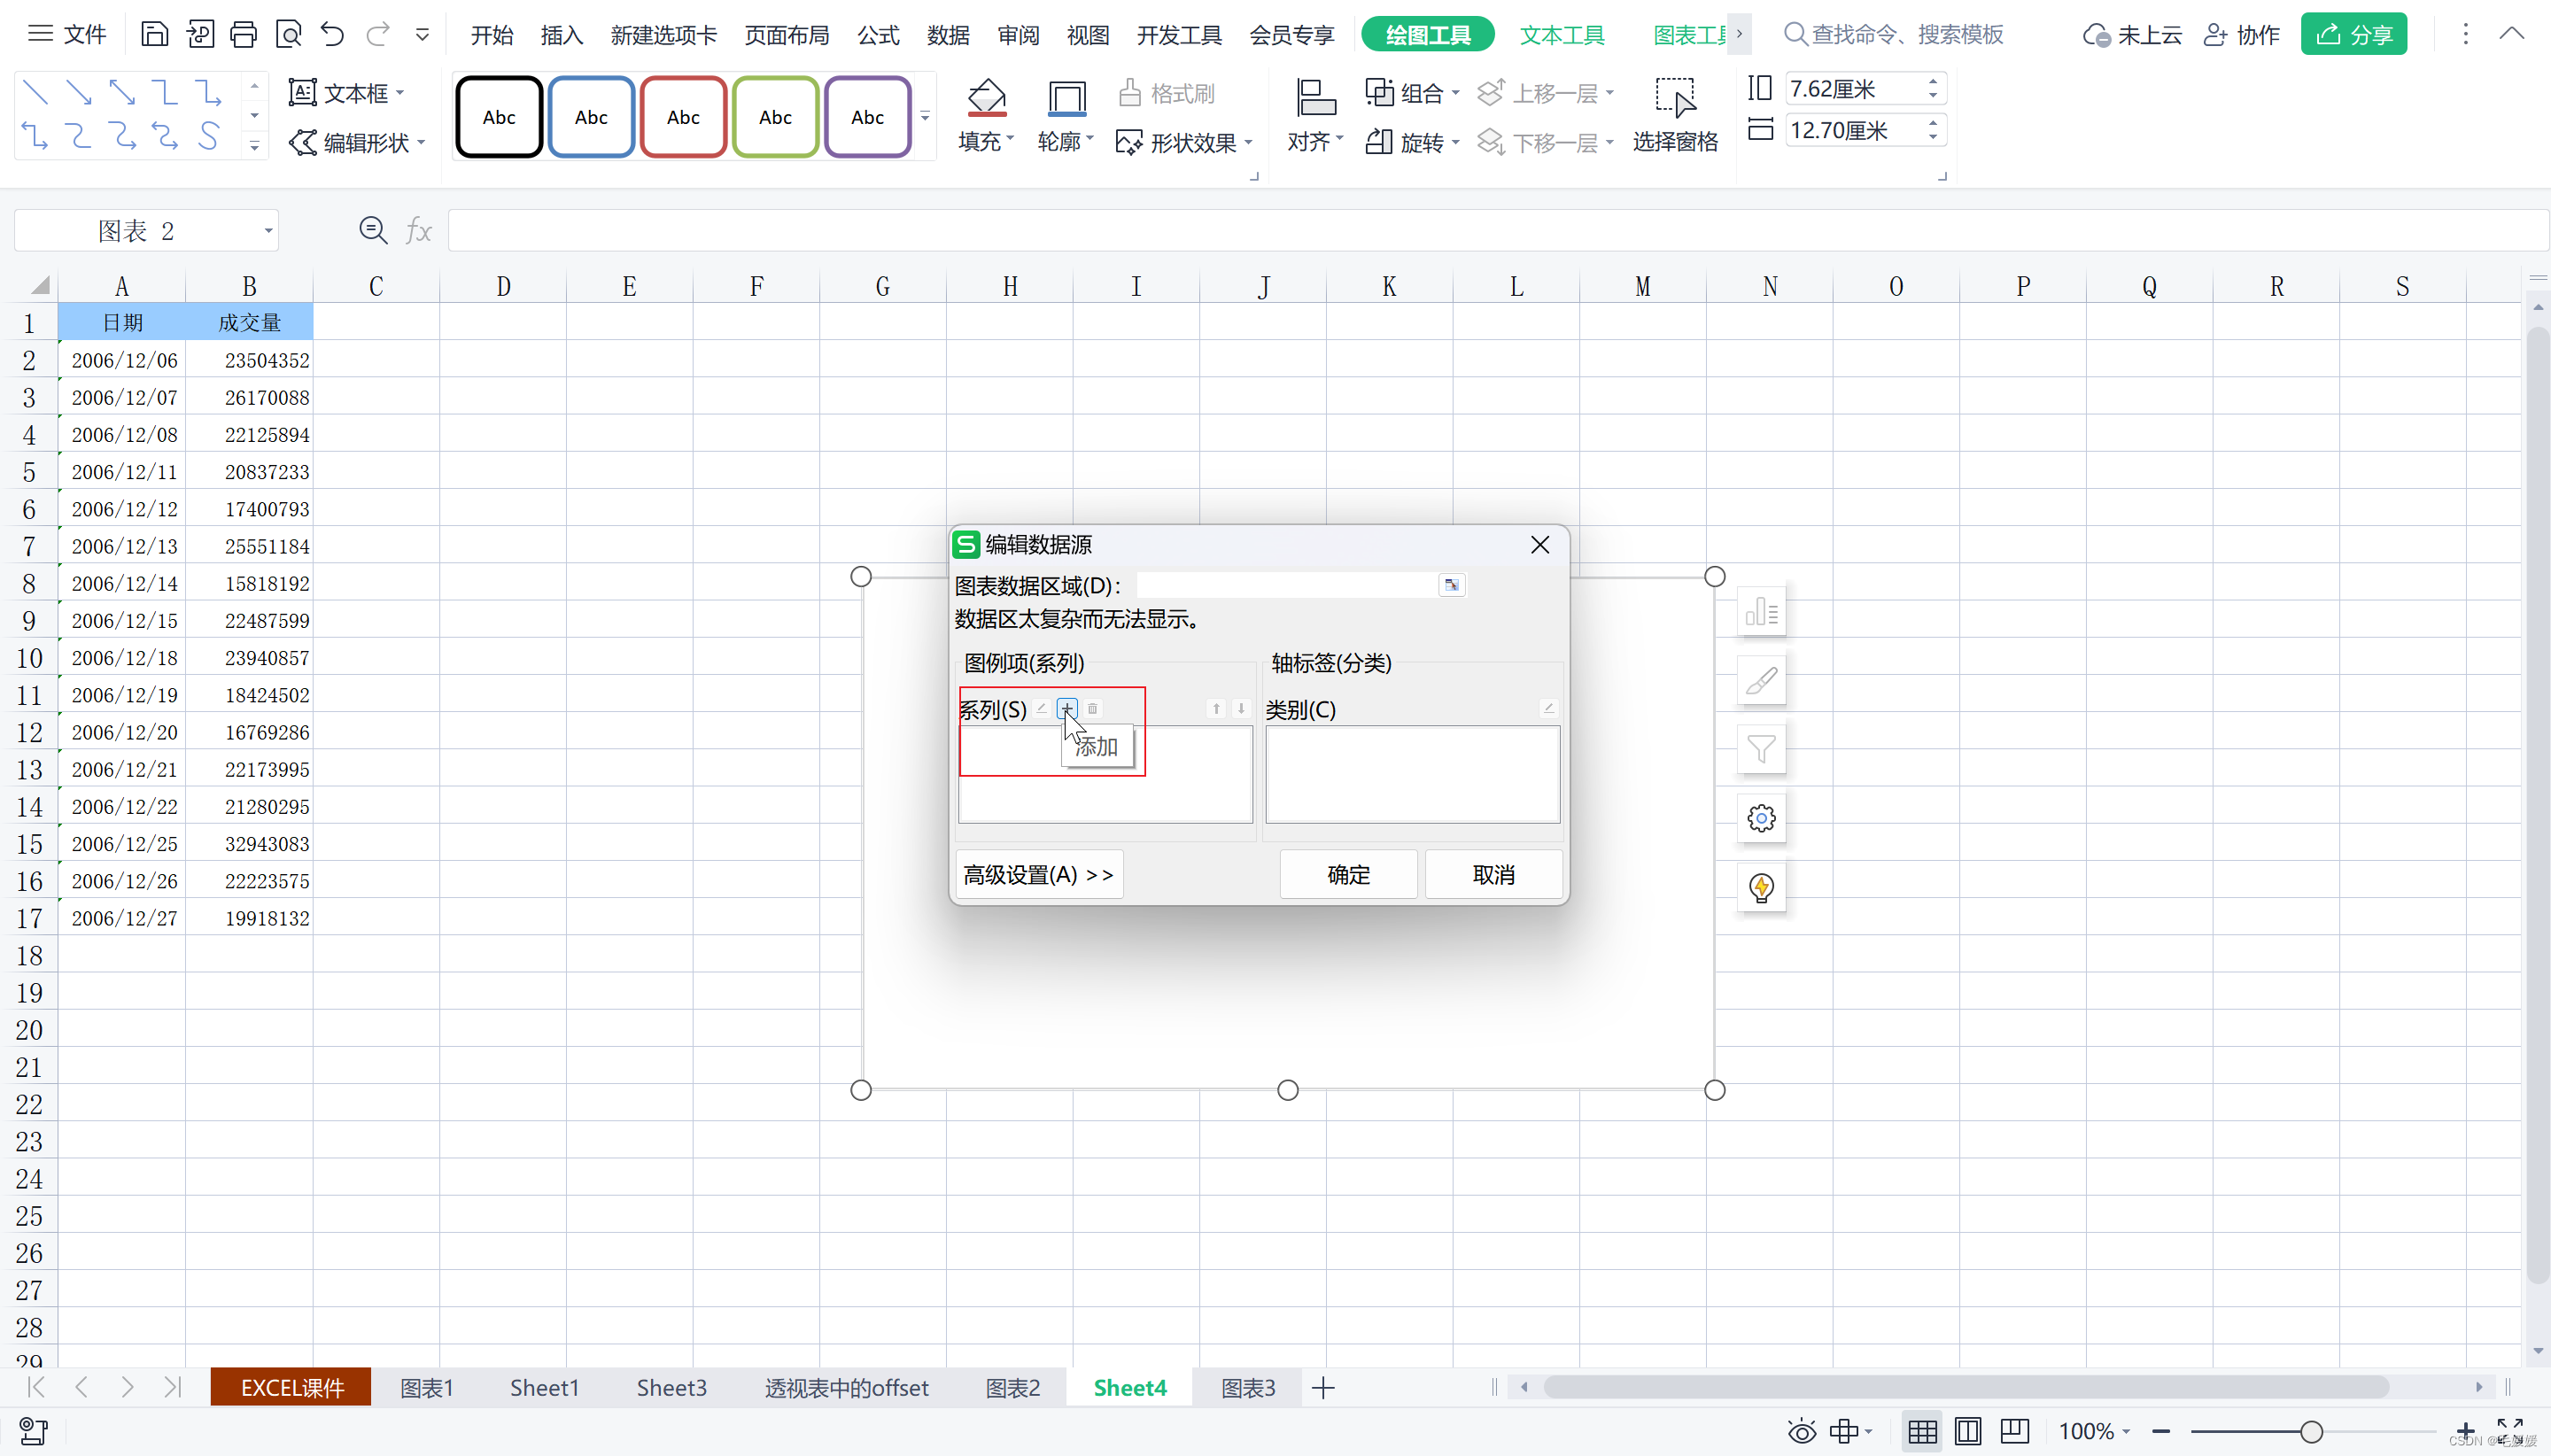Undo the last action
2551x1456 pixels.
click(332, 35)
